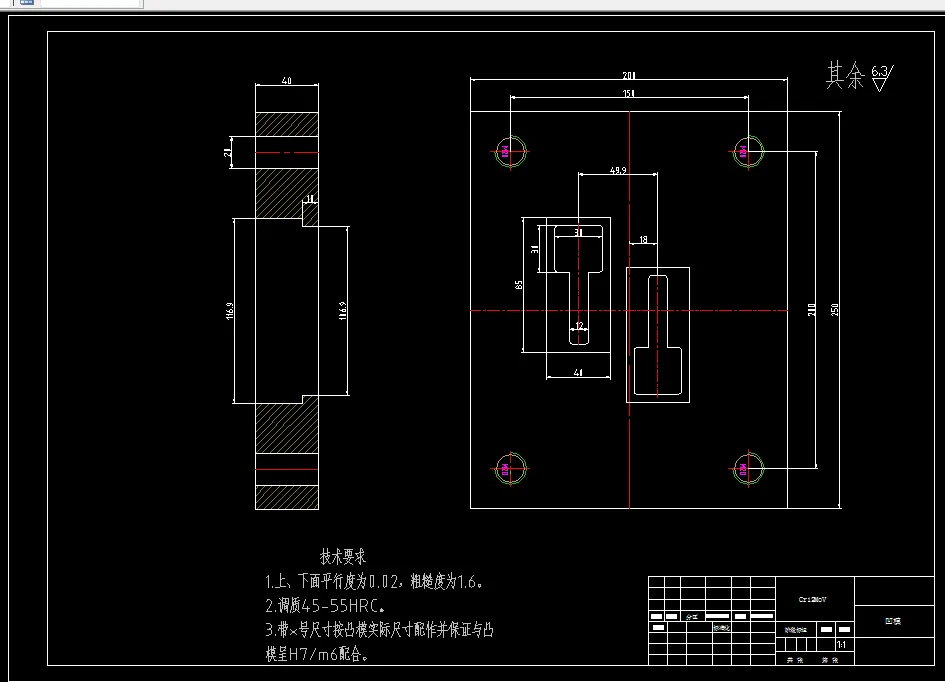This screenshot has height=682, width=945.
Task: Select the bottom hatched area of the section view
Action: [287, 497]
